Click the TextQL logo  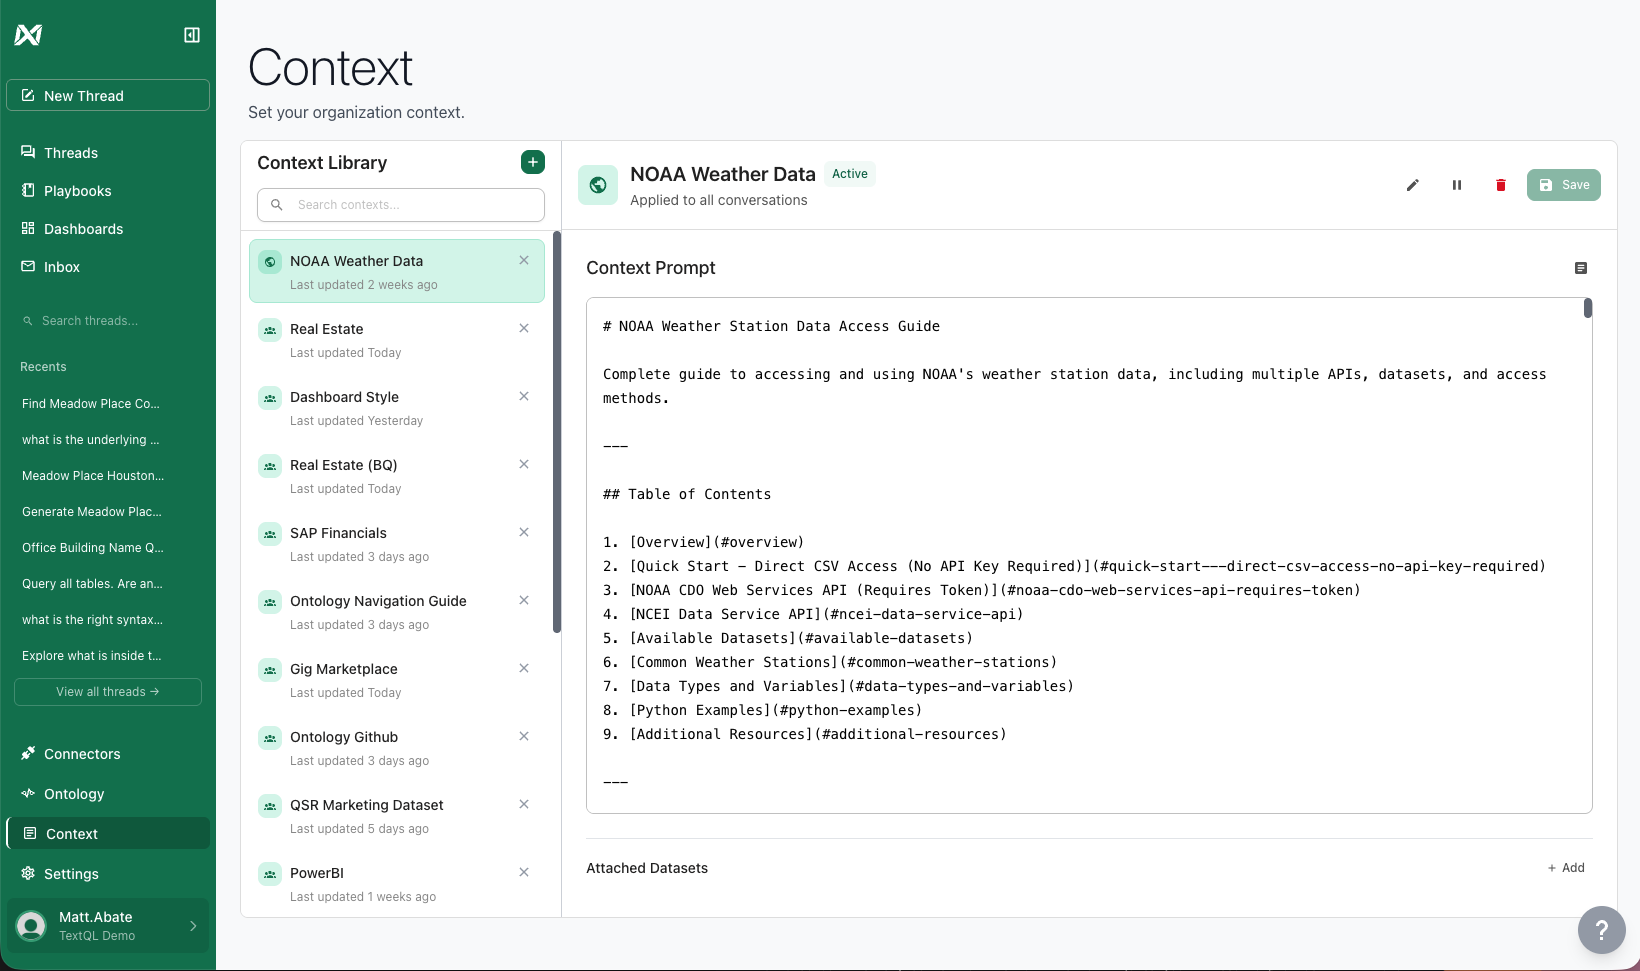28,34
